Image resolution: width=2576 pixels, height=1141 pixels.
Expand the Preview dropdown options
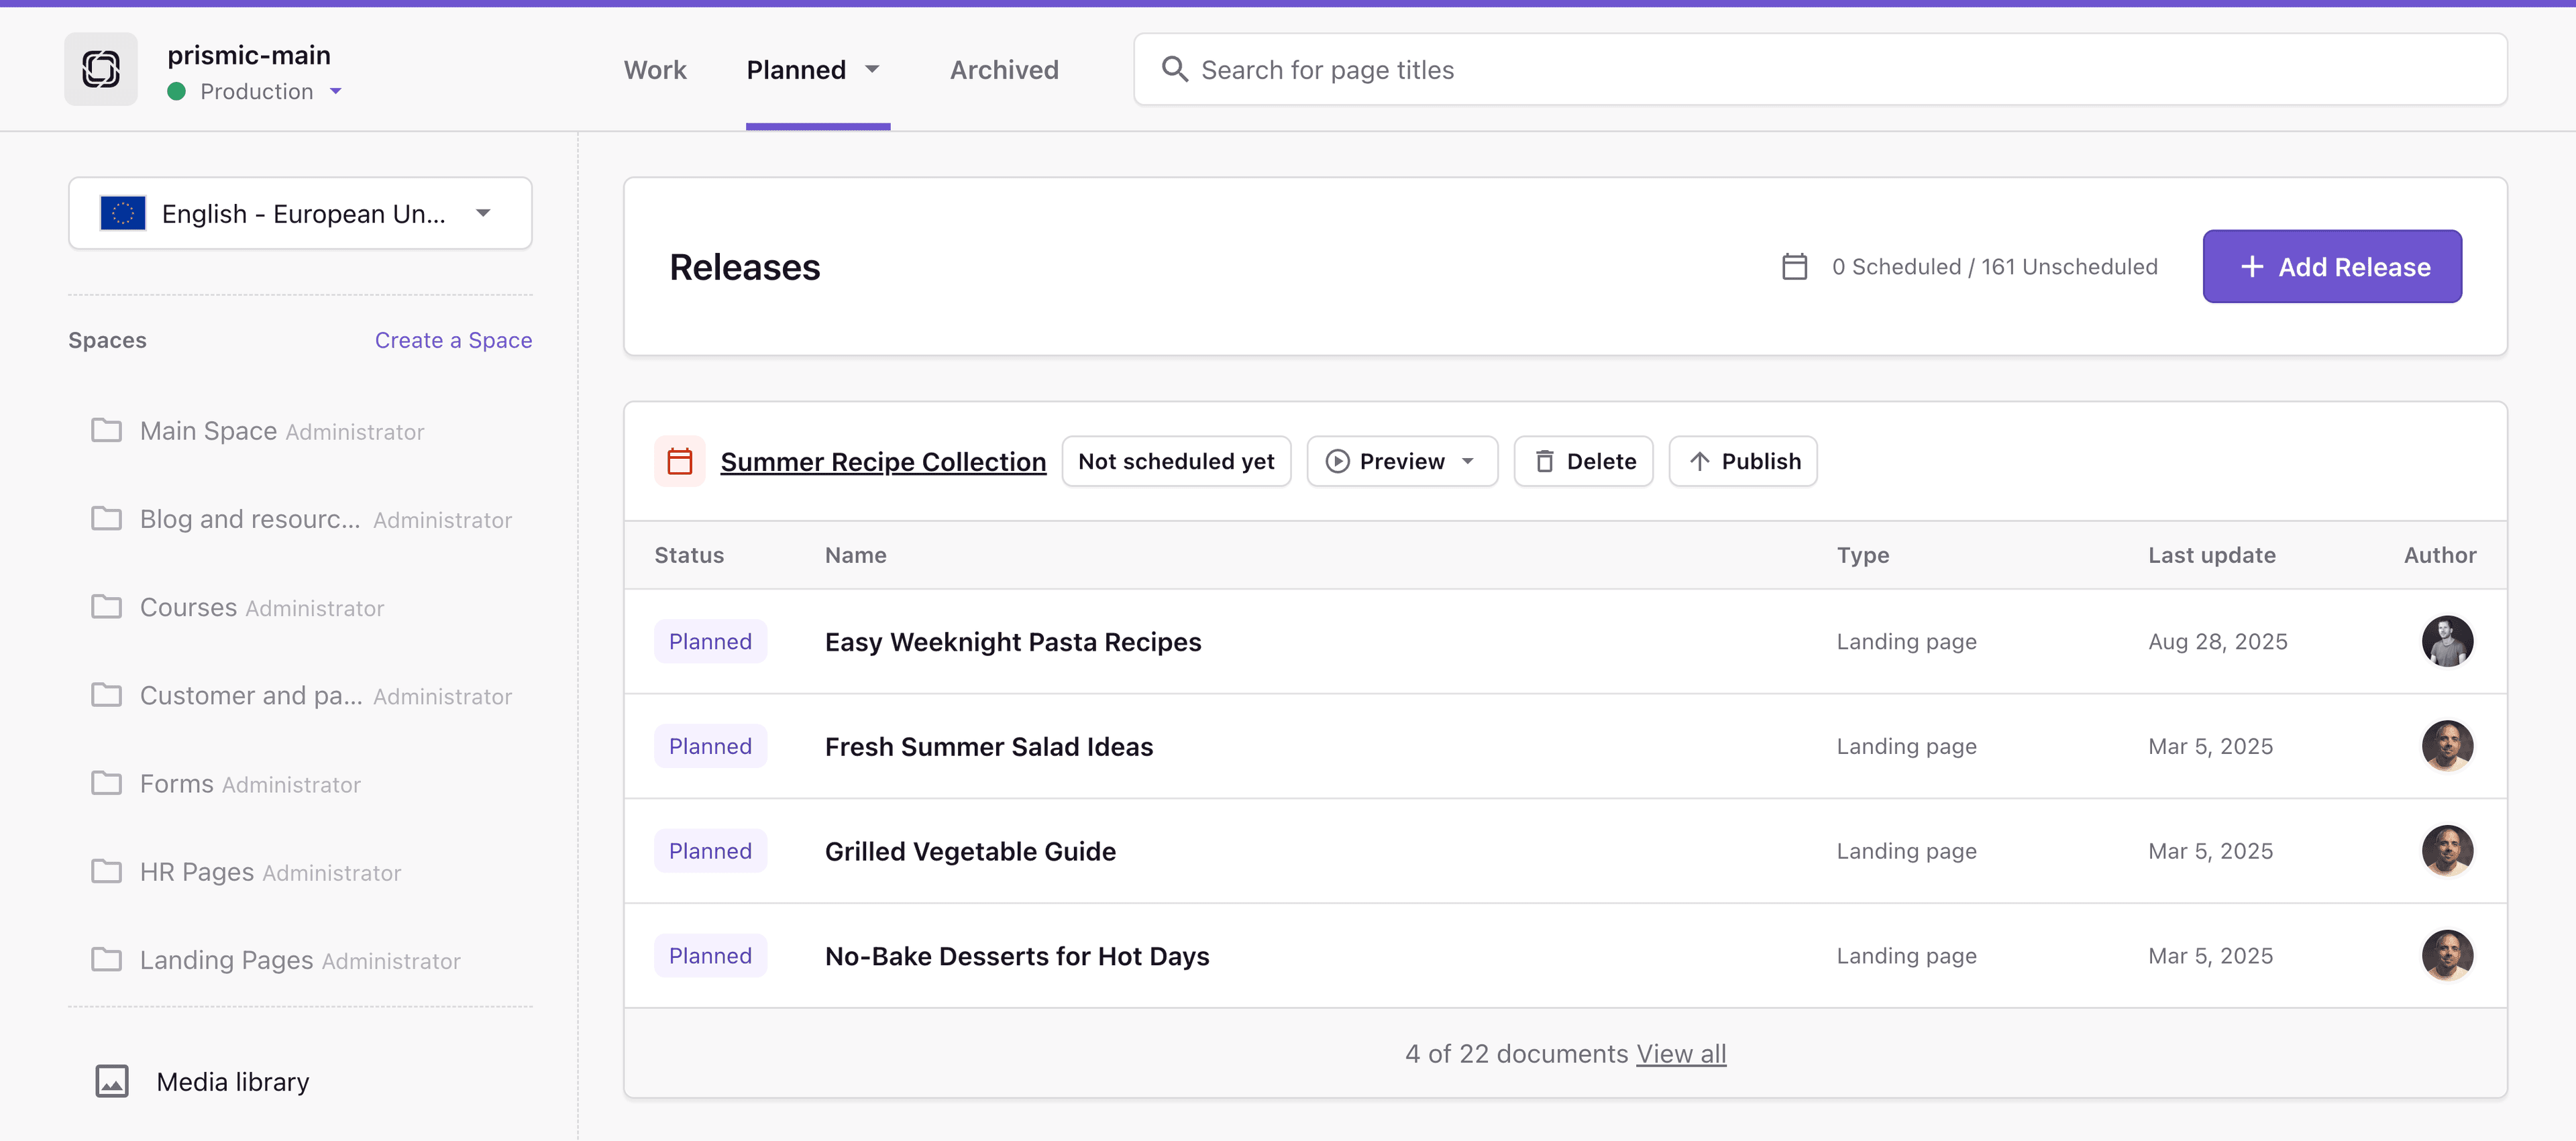coord(1468,461)
